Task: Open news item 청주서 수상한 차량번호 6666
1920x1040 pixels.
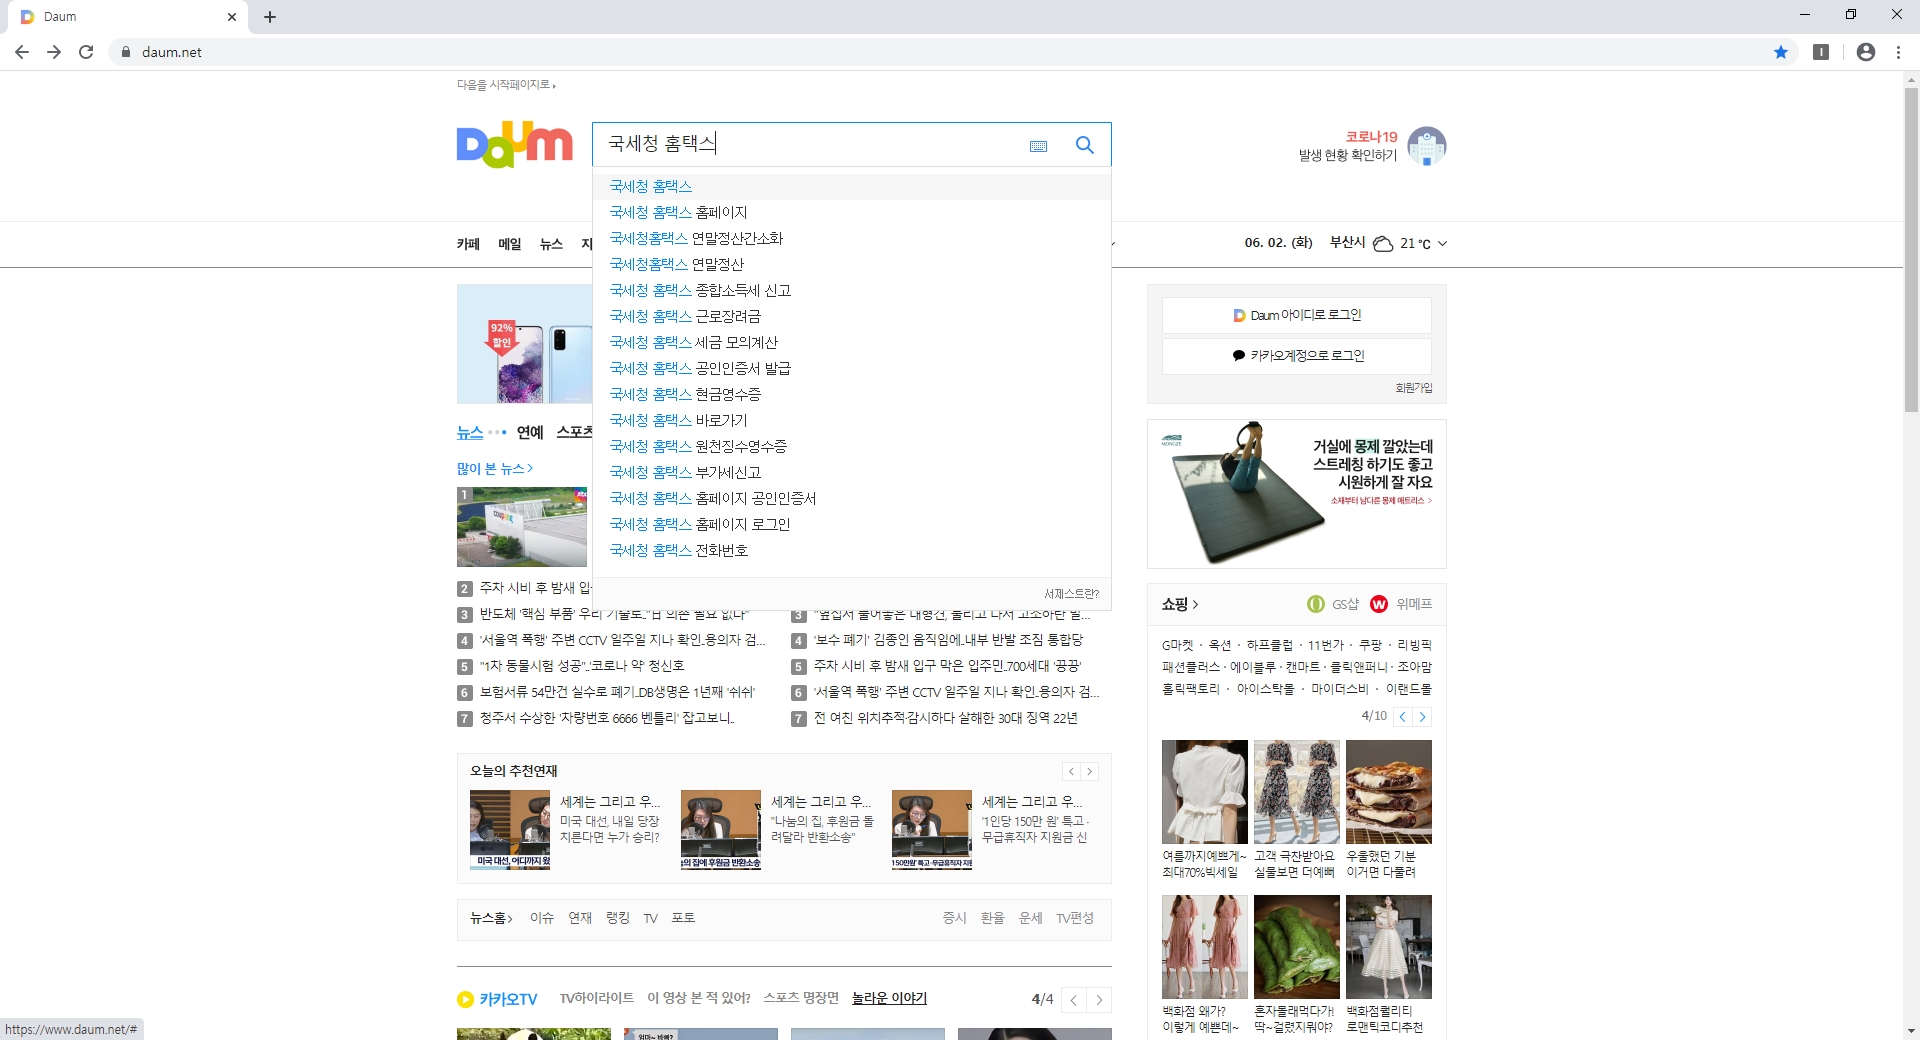Action: (x=607, y=718)
